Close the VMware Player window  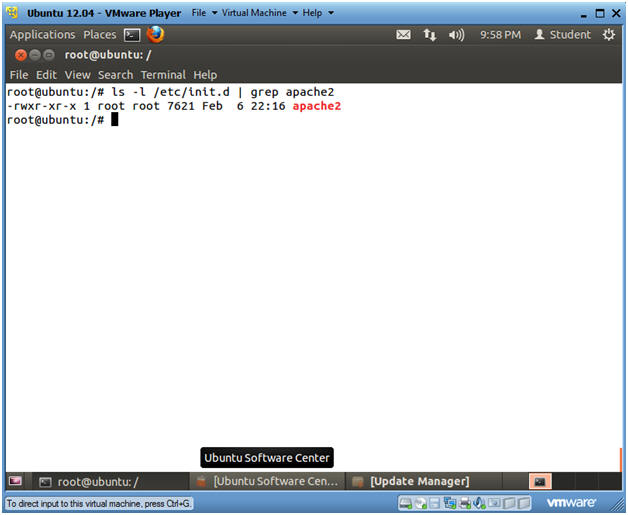tap(616, 13)
